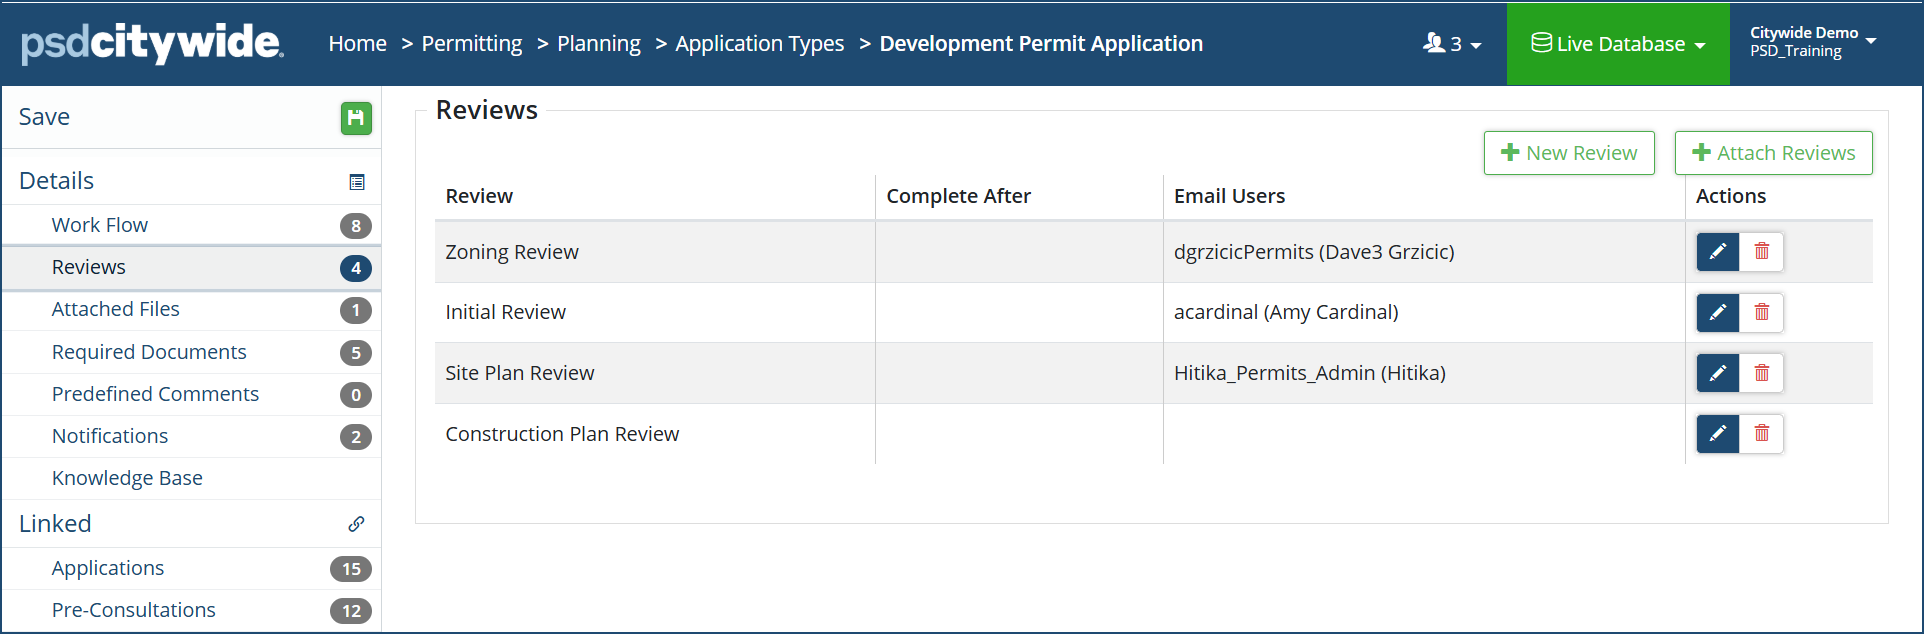Edit the Zoning Review entry
The image size is (1924, 634).
click(1717, 252)
